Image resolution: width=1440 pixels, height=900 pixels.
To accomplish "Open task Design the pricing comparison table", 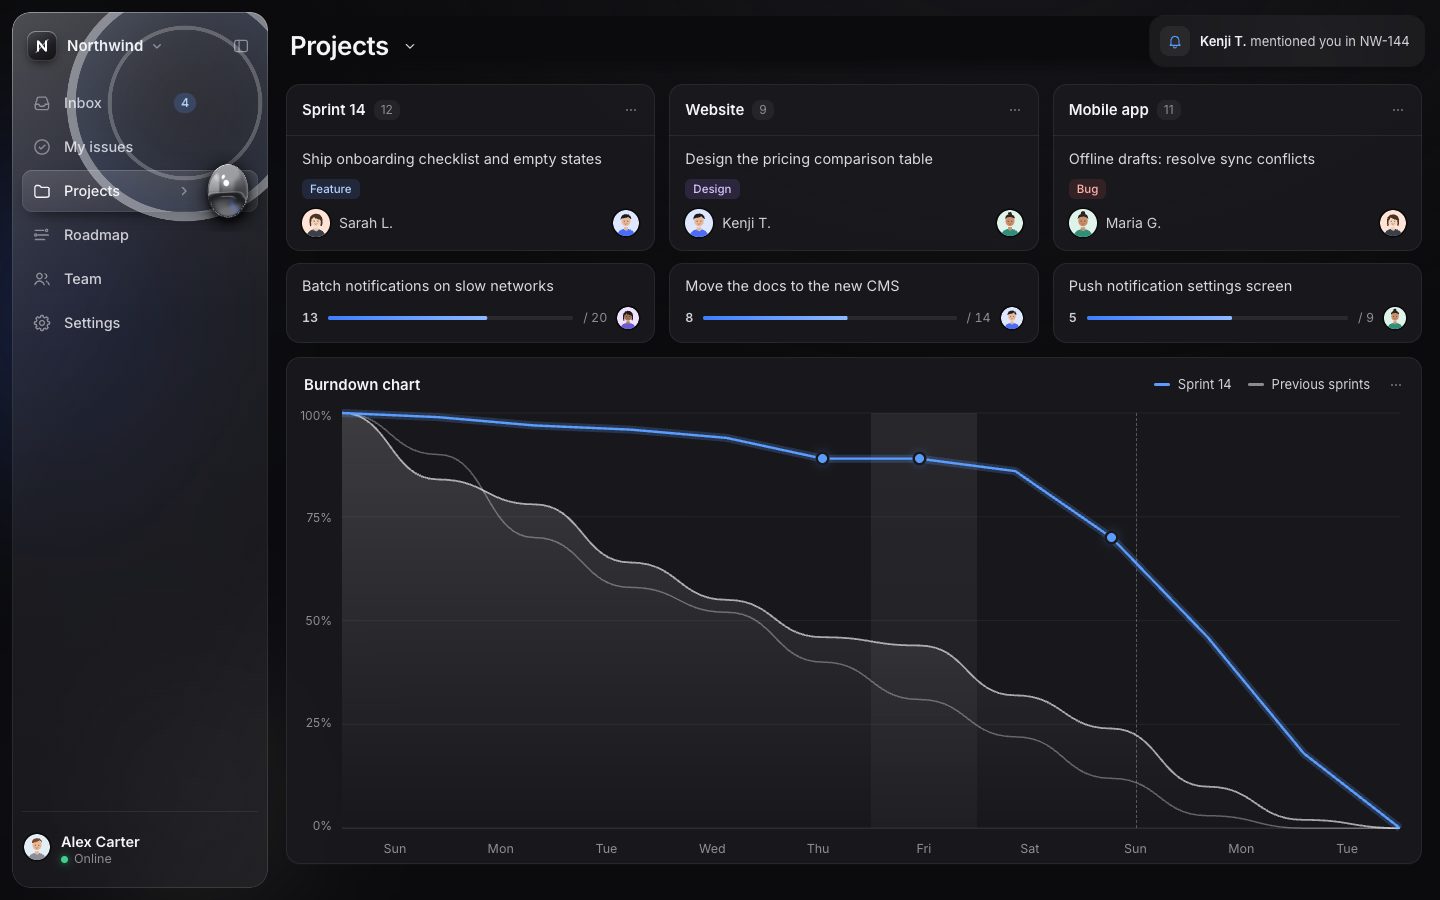I will 809,159.
